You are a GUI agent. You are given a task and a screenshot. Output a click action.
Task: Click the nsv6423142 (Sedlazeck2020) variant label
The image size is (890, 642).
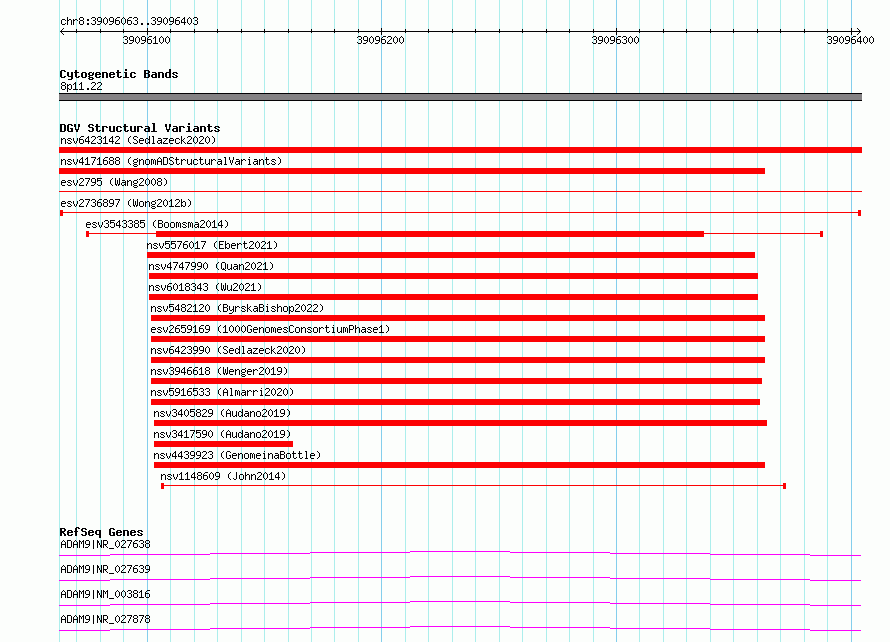click(x=138, y=140)
